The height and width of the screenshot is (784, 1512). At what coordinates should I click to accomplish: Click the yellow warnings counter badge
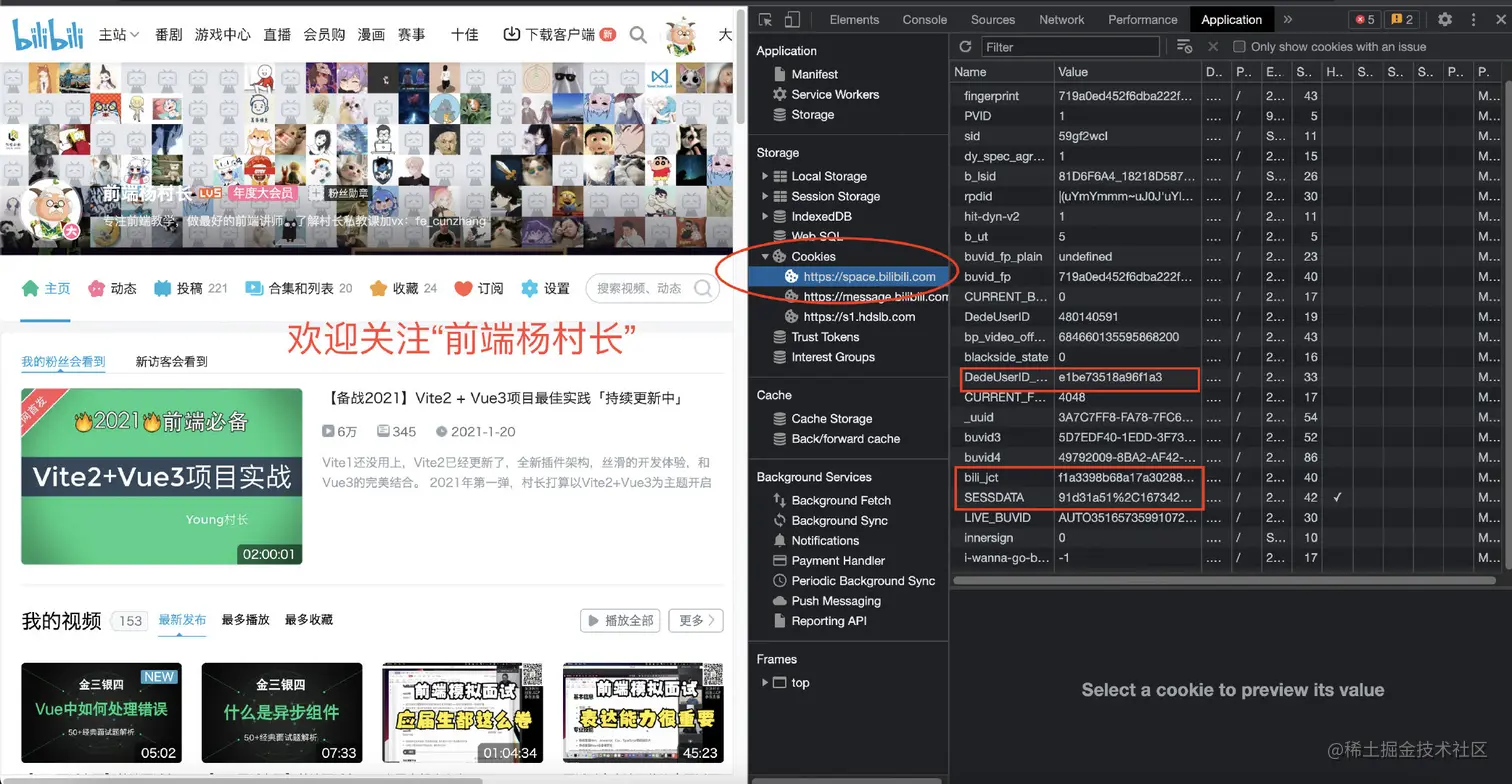(x=1402, y=19)
